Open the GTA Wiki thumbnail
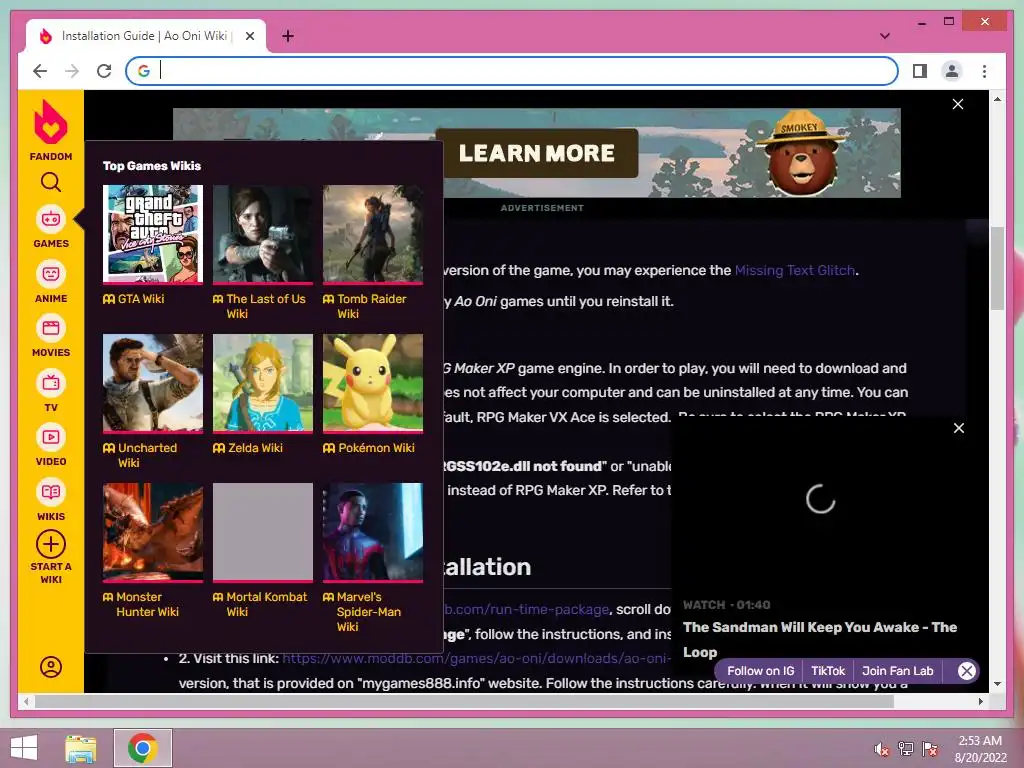This screenshot has height=768, width=1024. pyautogui.click(x=153, y=234)
